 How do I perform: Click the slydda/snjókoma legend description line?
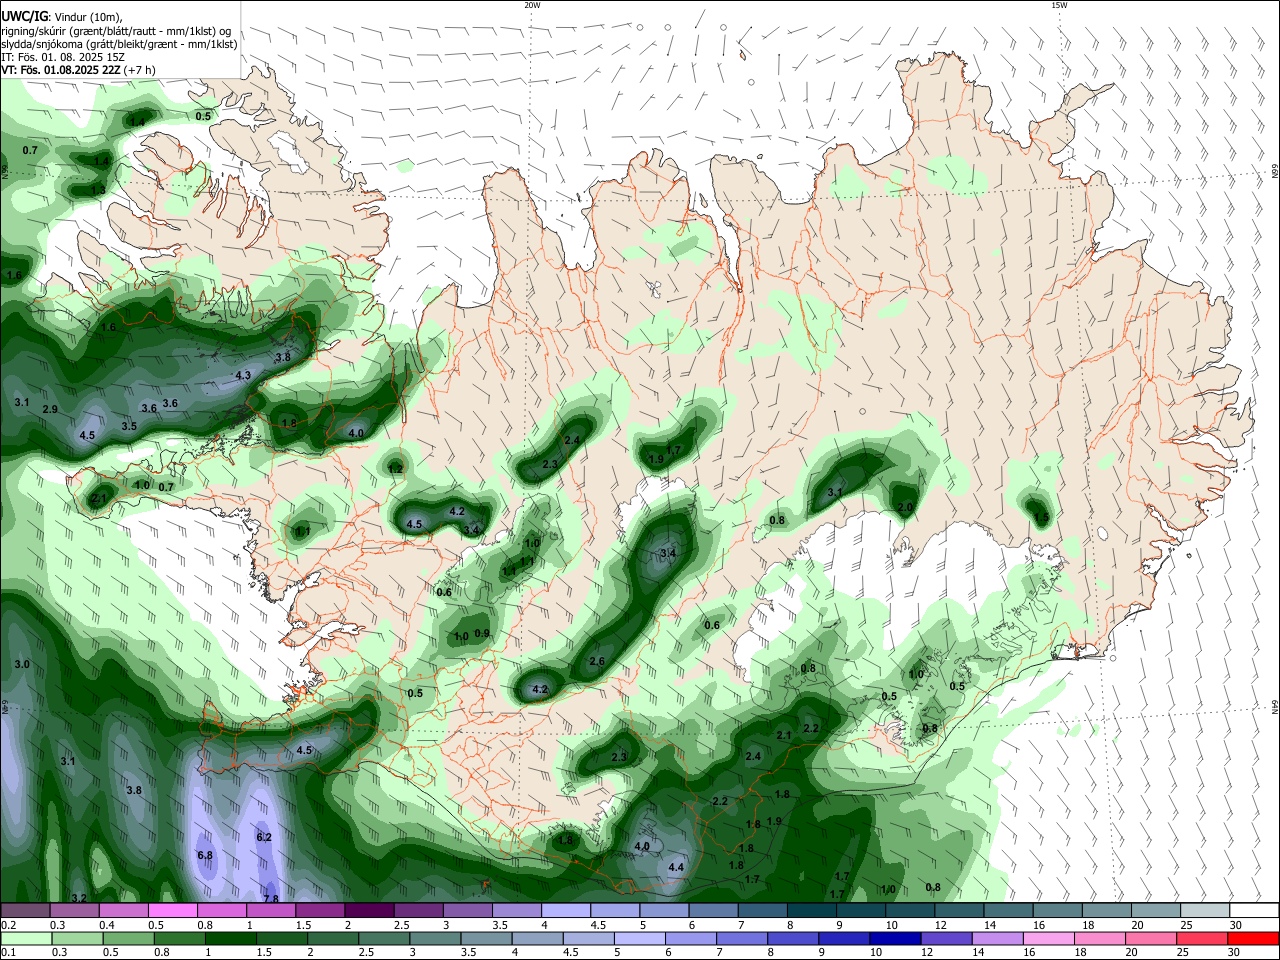(119, 44)
